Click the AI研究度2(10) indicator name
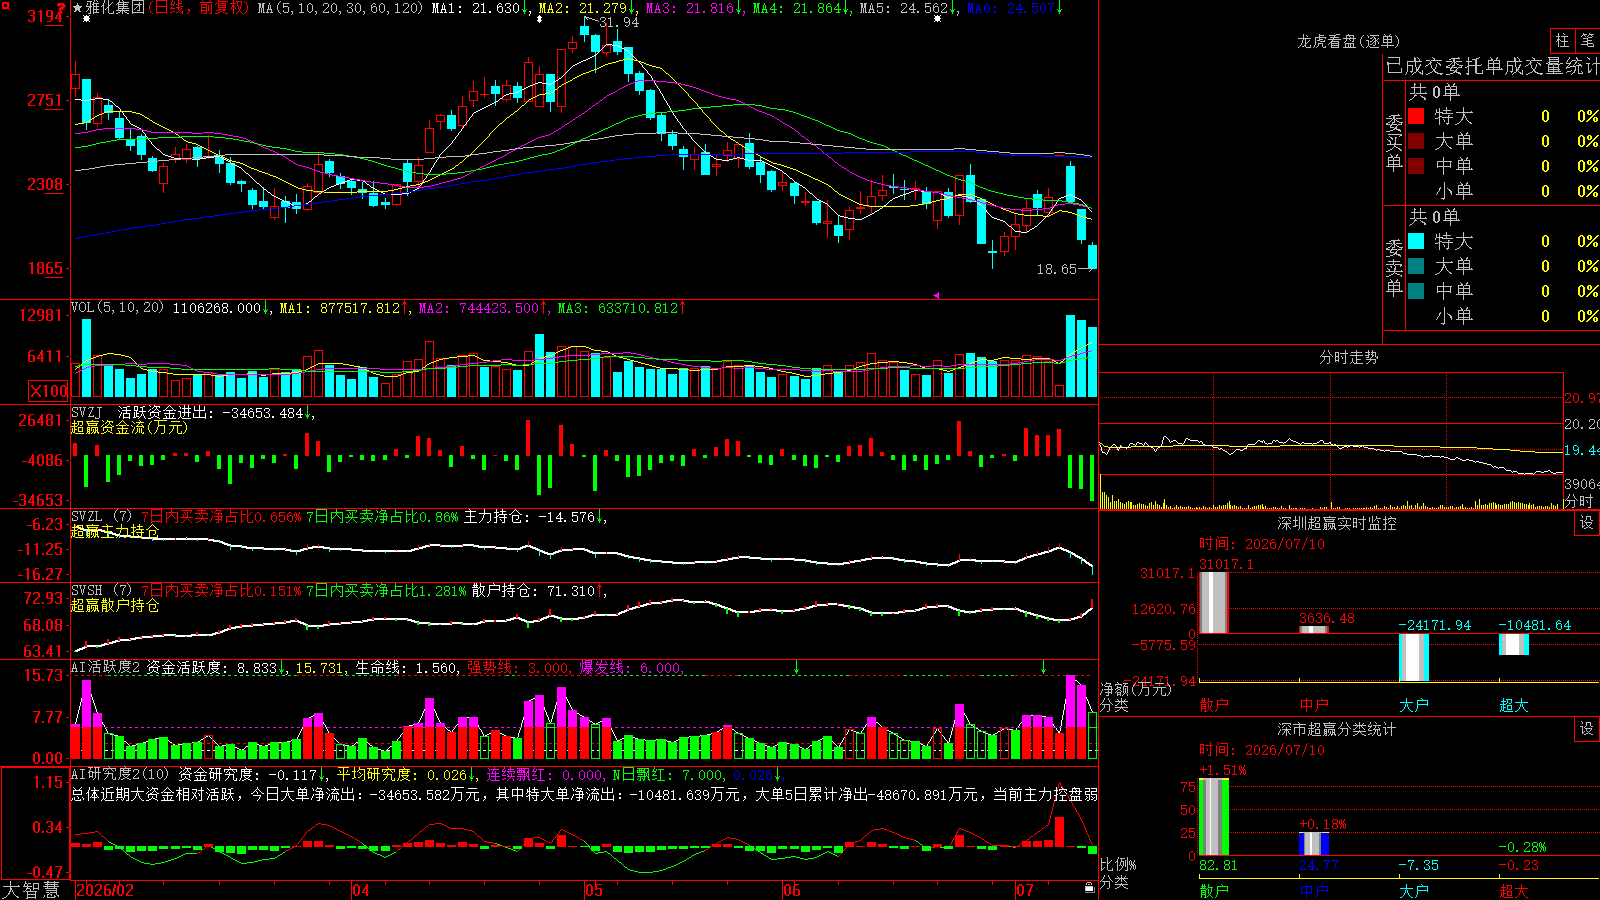Screen dimensions: 1600x900 [x=120, y=774]
